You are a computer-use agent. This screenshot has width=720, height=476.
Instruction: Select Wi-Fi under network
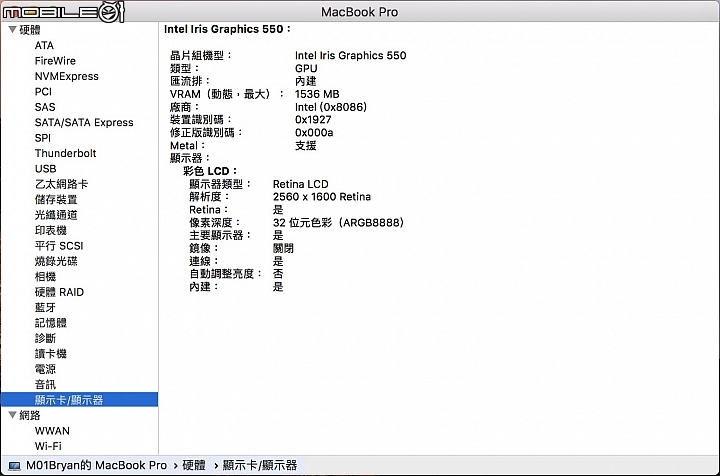48,446
